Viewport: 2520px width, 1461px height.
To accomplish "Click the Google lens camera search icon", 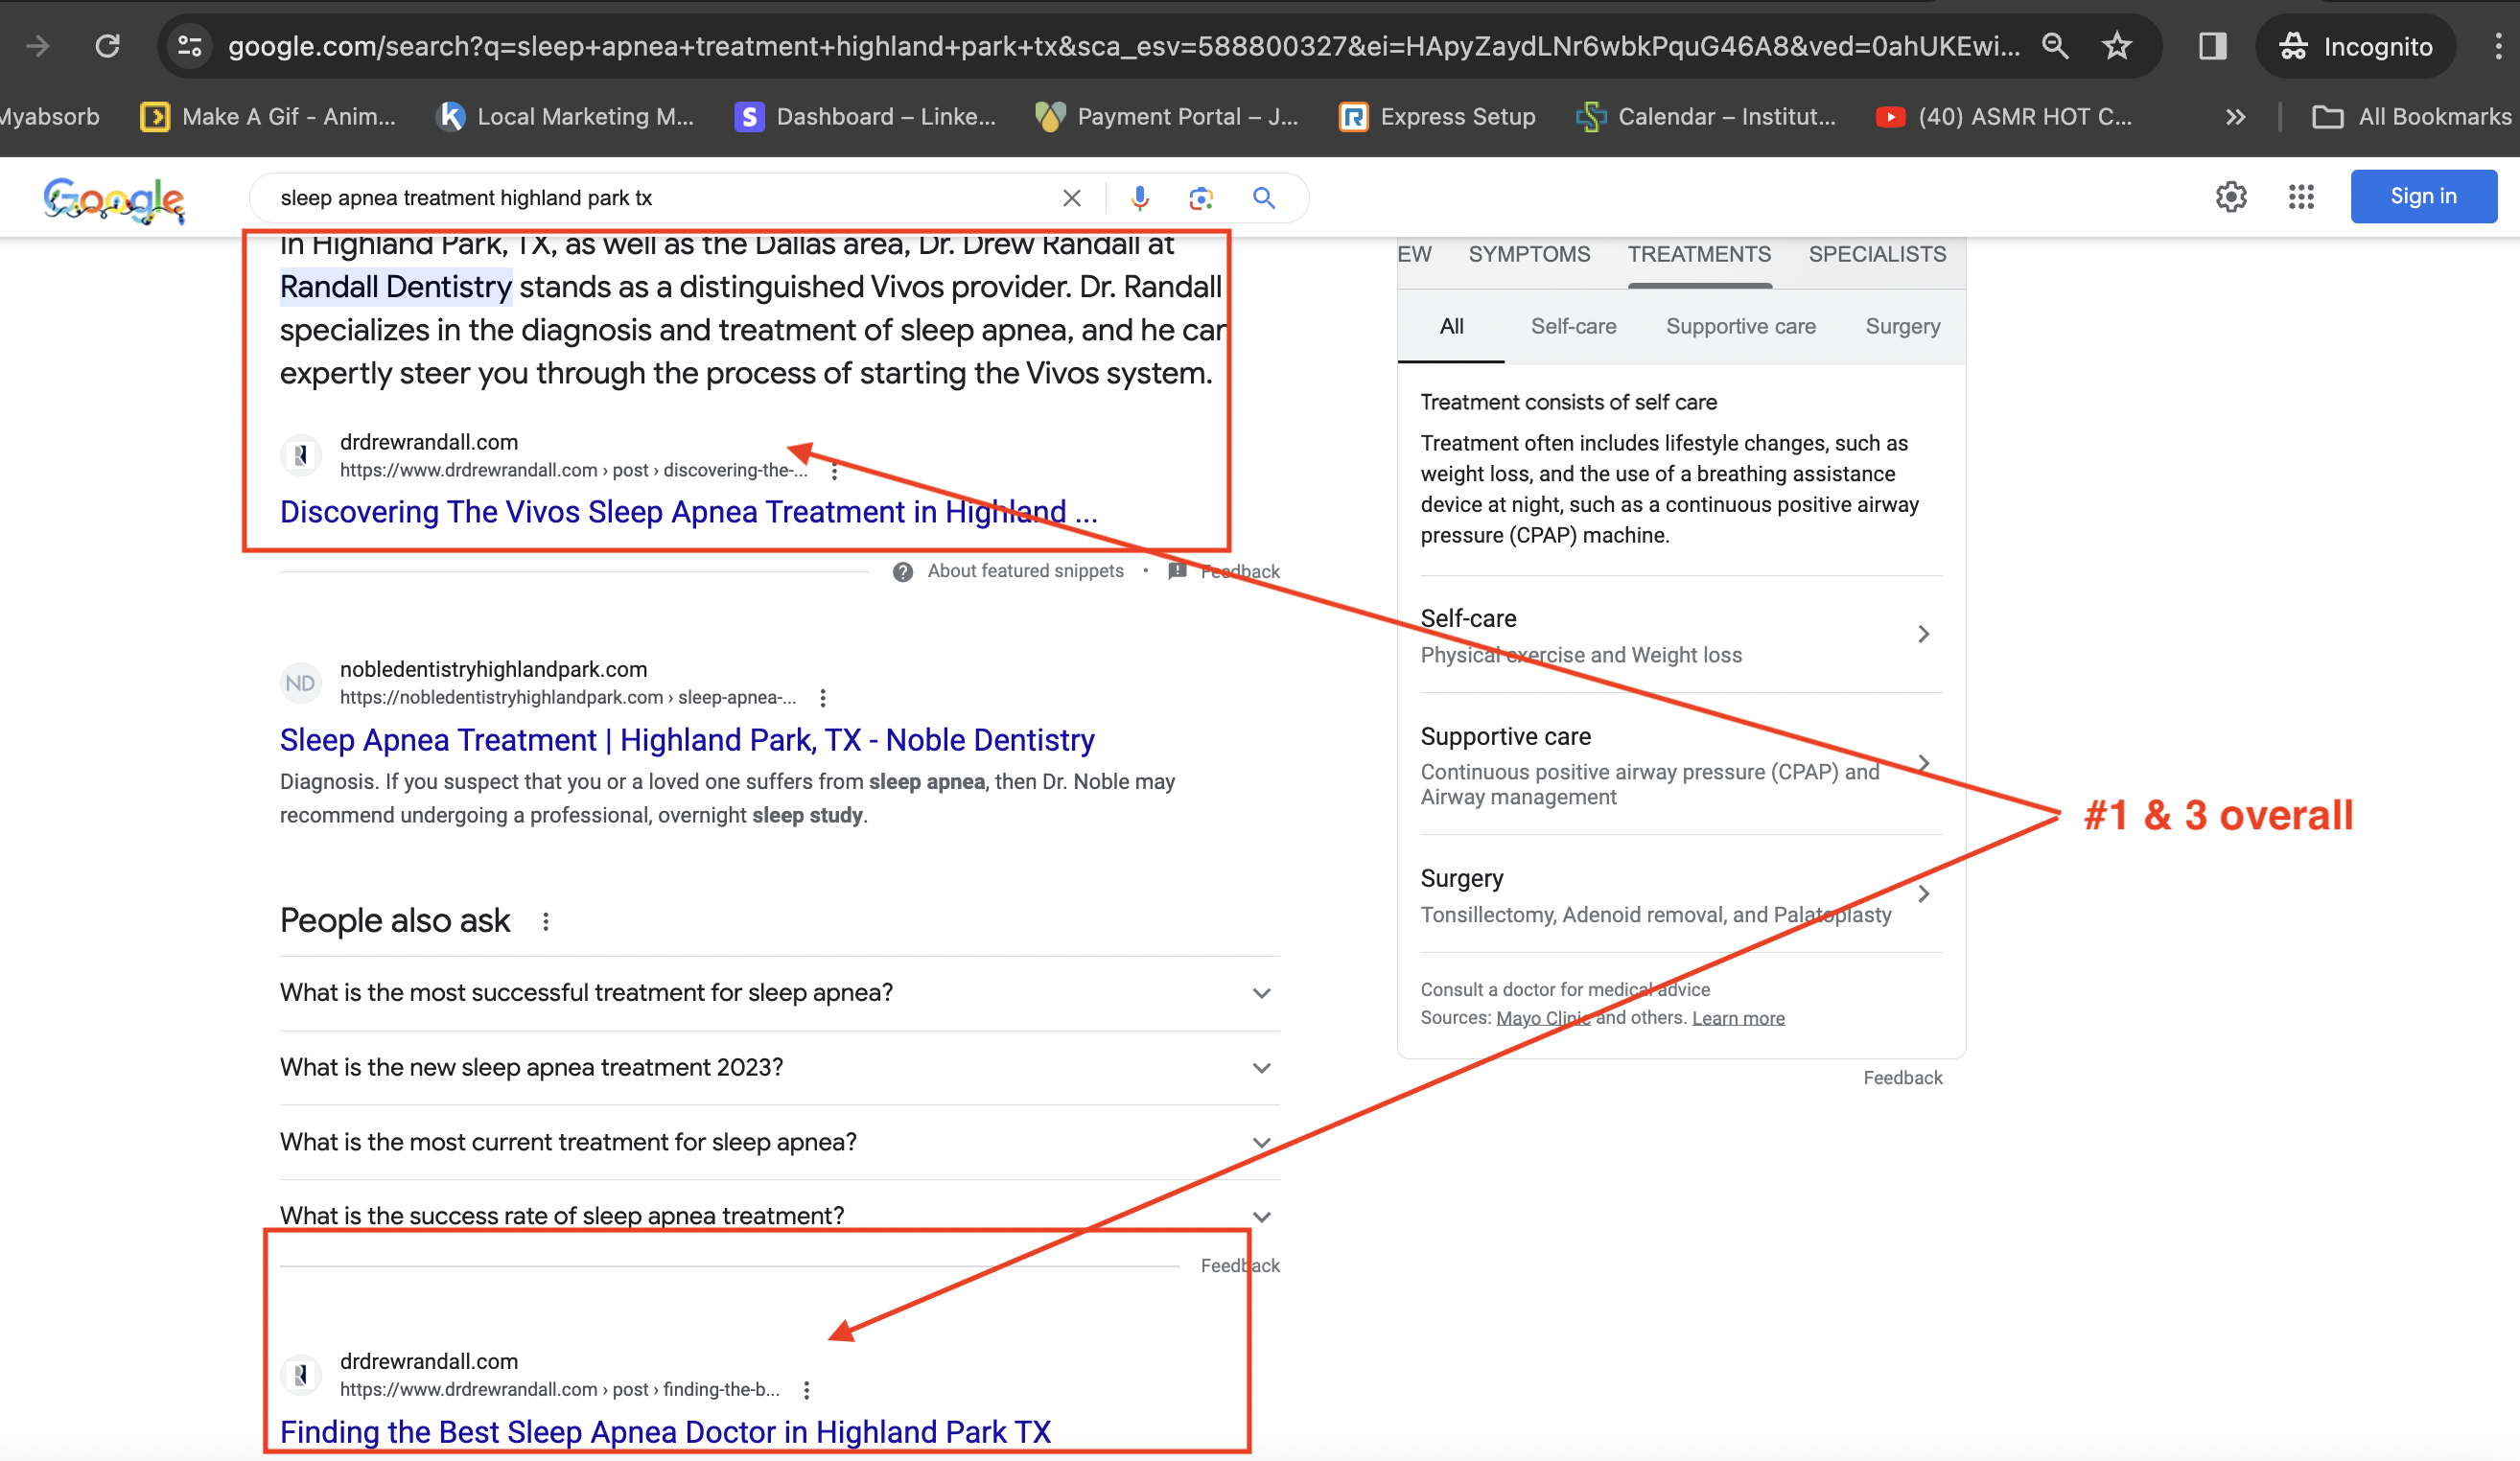I will point(1200,197).
